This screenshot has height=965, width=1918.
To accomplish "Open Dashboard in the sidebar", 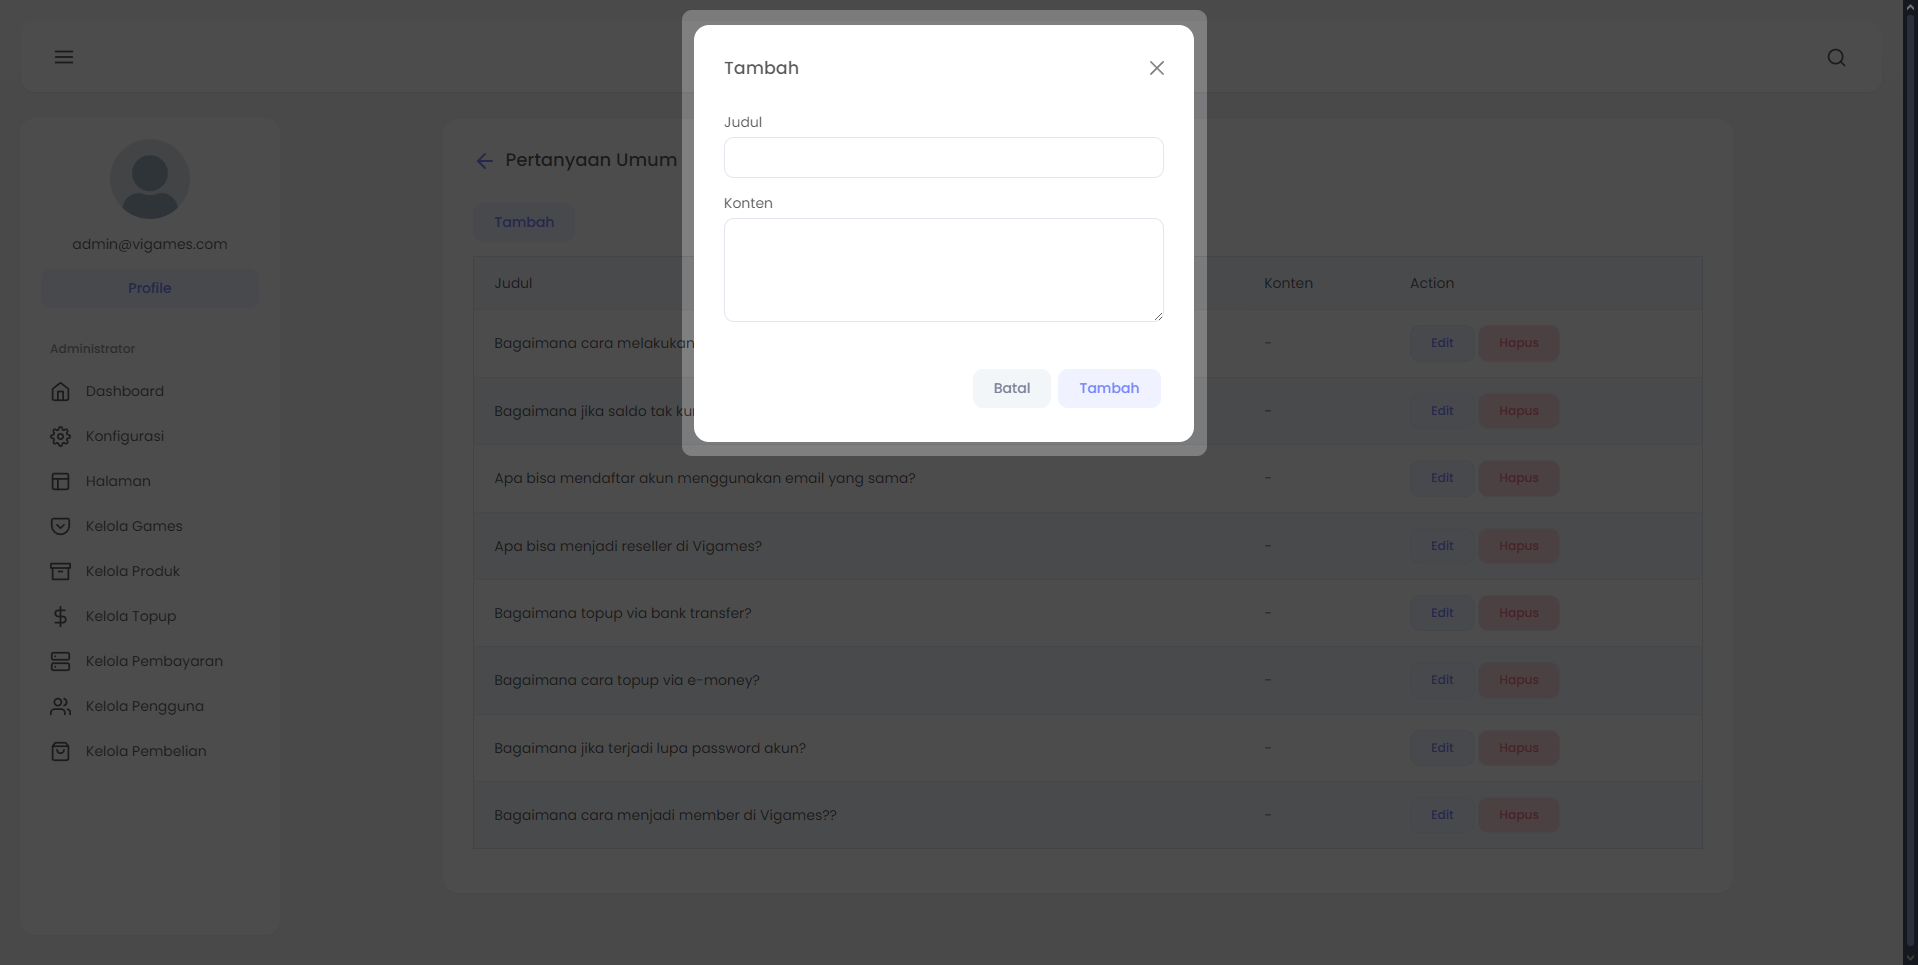I will coord(125,391).
